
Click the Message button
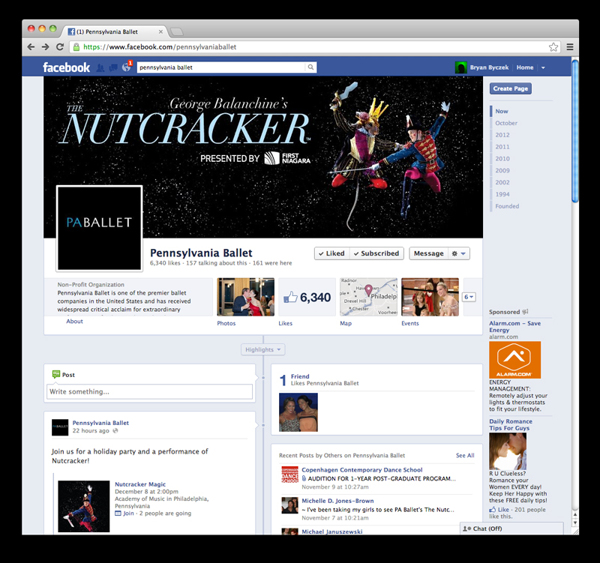pyautogui.click(x=429, y=253)
